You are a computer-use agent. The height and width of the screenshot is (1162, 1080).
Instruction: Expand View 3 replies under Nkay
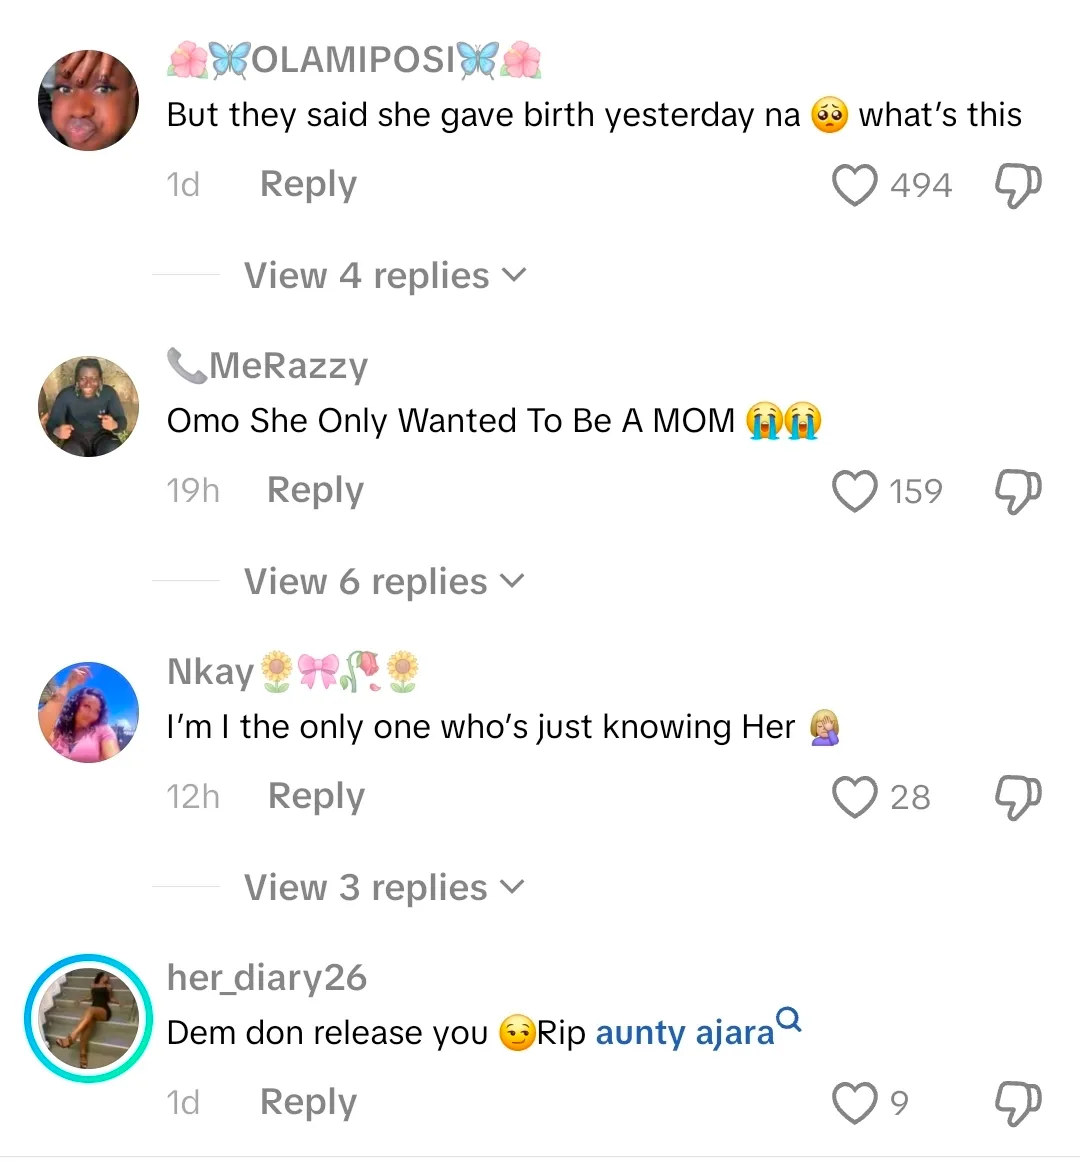[x=384, y=888]
